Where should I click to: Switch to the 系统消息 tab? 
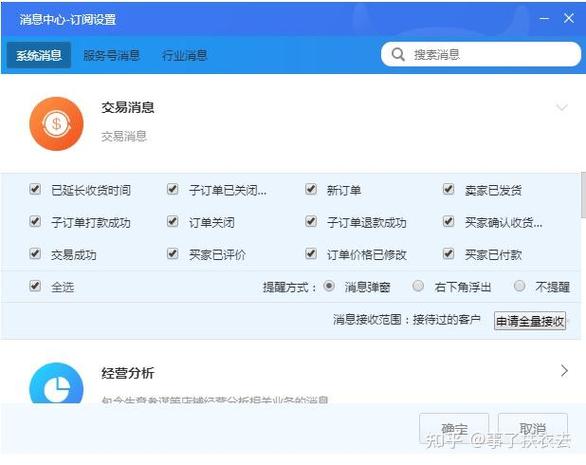pos(39,55)
